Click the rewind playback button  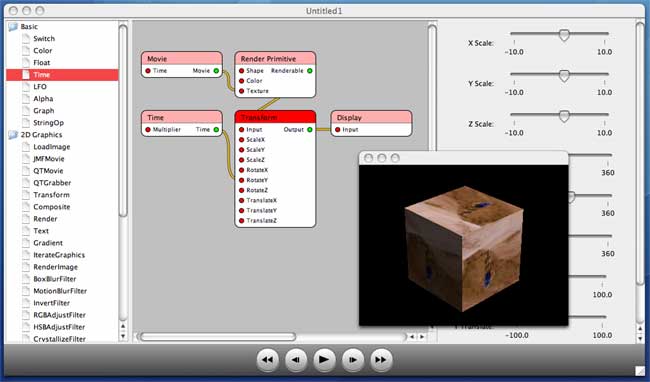pos(267,360)
